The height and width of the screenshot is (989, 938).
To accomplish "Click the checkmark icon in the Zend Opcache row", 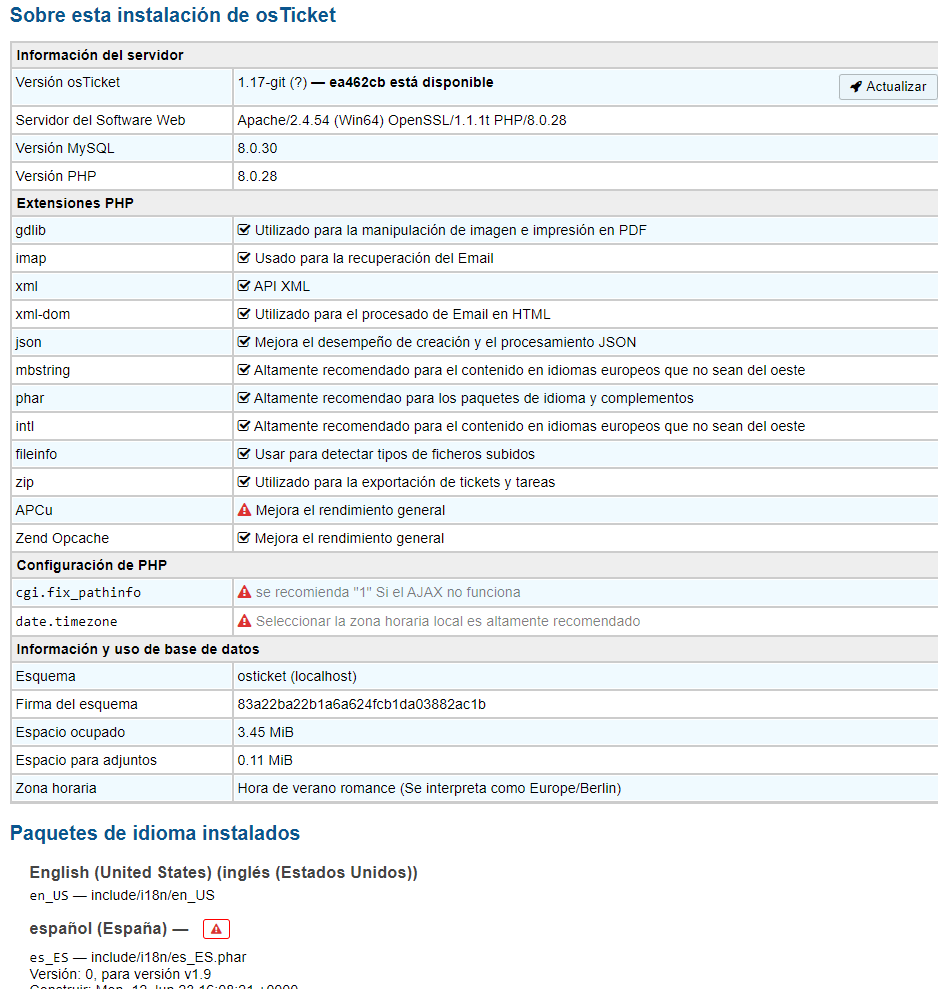I will tap(244, 539).
